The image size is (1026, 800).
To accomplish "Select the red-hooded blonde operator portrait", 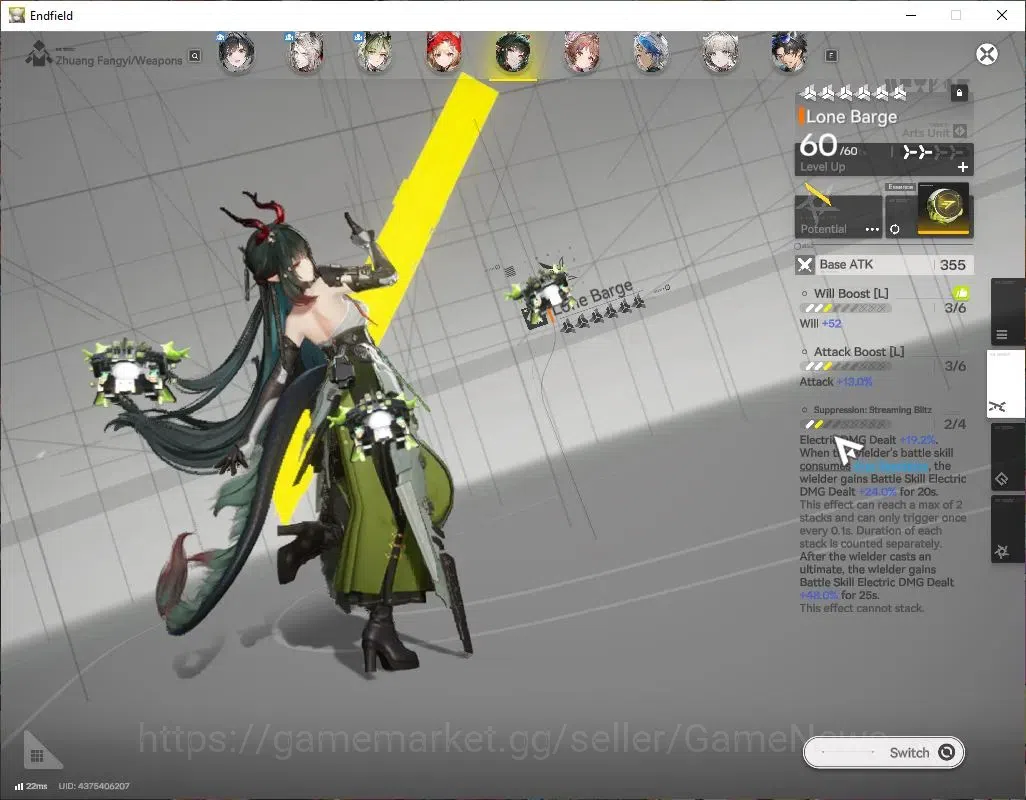I will click(444, 52).
